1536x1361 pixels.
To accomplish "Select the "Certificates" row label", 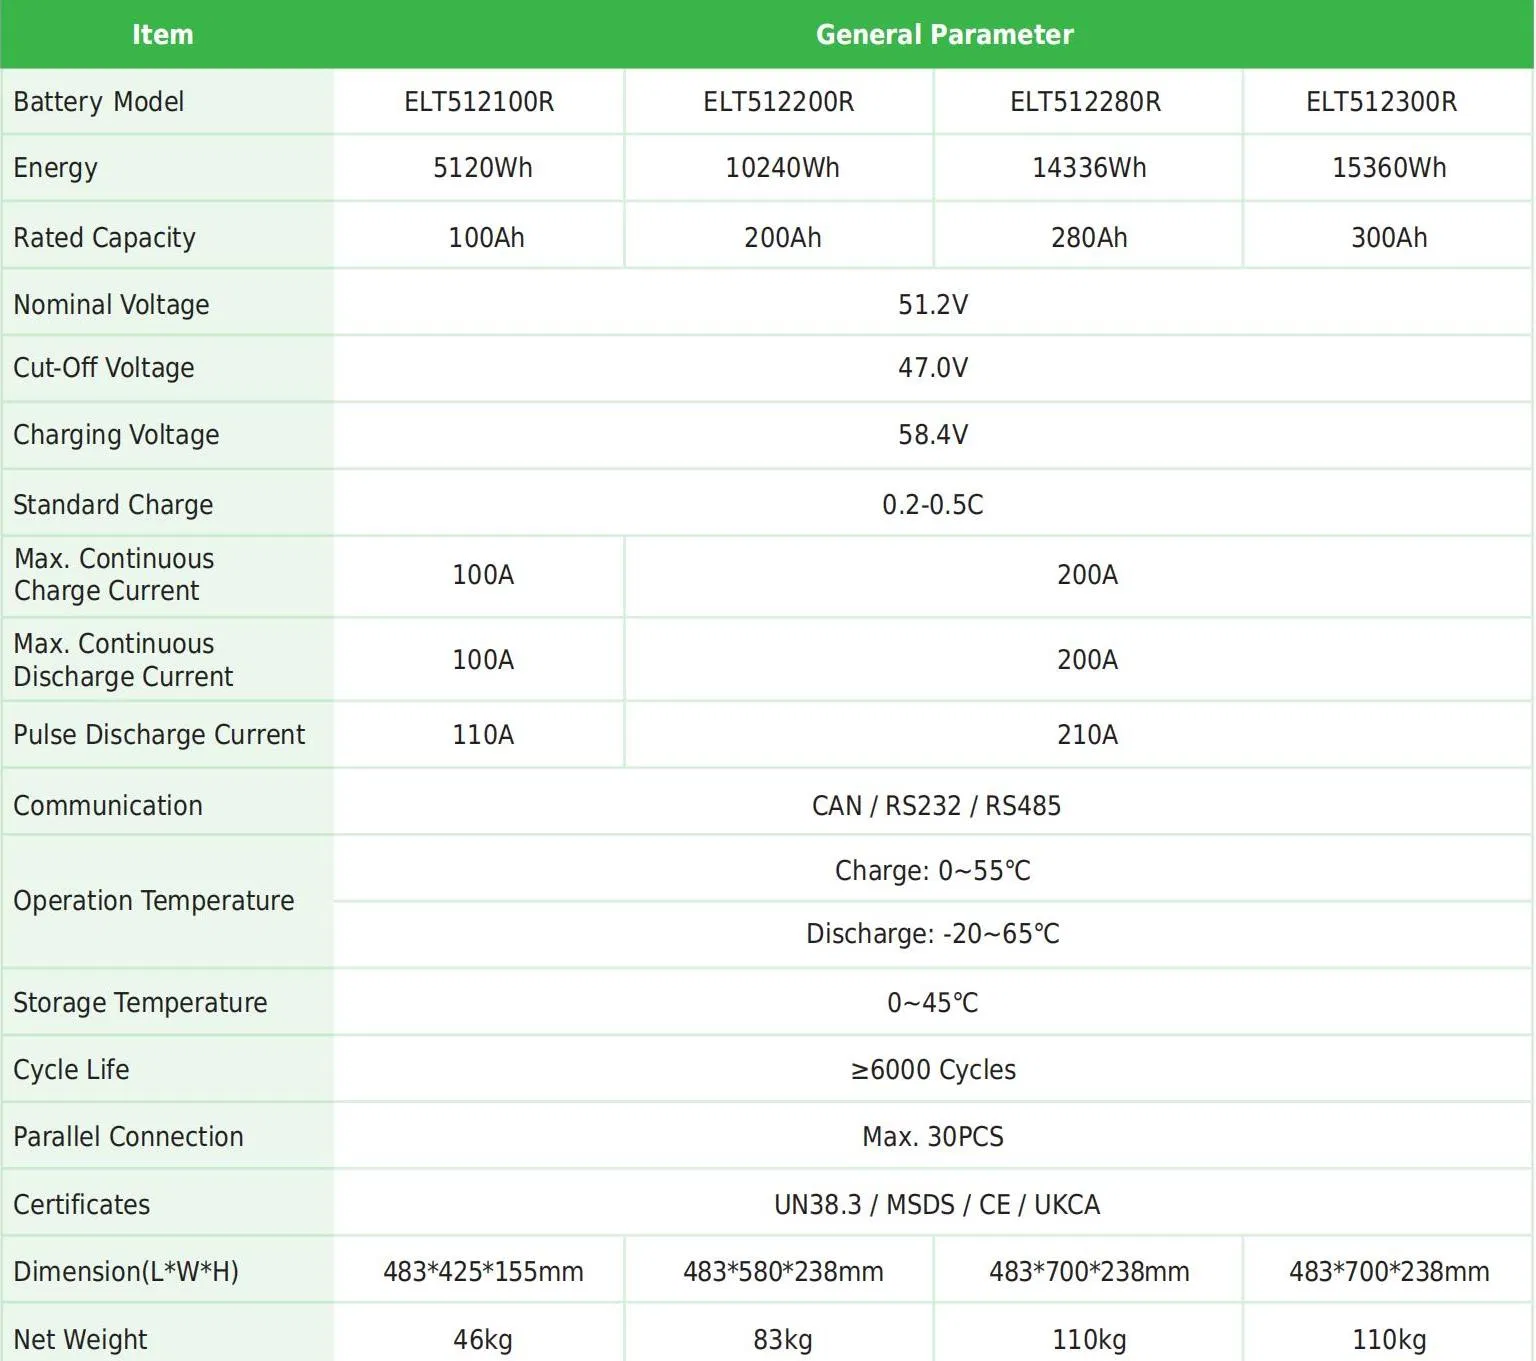I will 81,1205.
